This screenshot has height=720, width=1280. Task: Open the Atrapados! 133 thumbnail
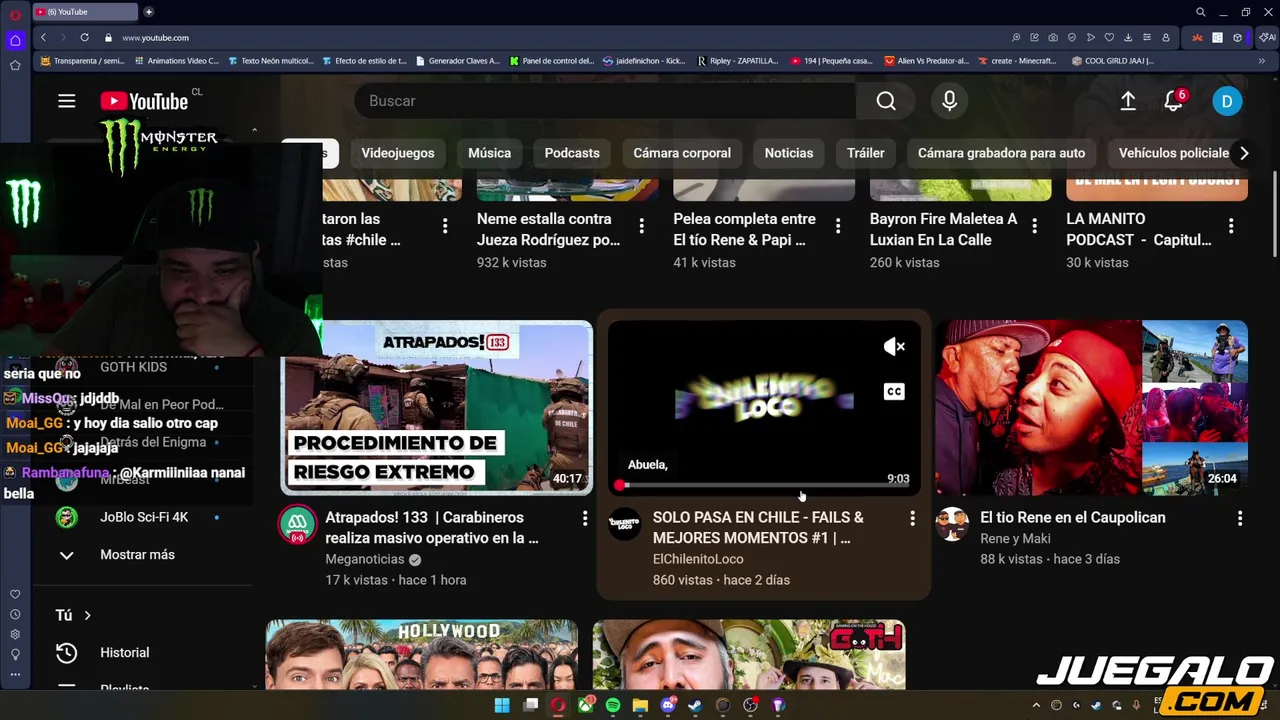437,407
